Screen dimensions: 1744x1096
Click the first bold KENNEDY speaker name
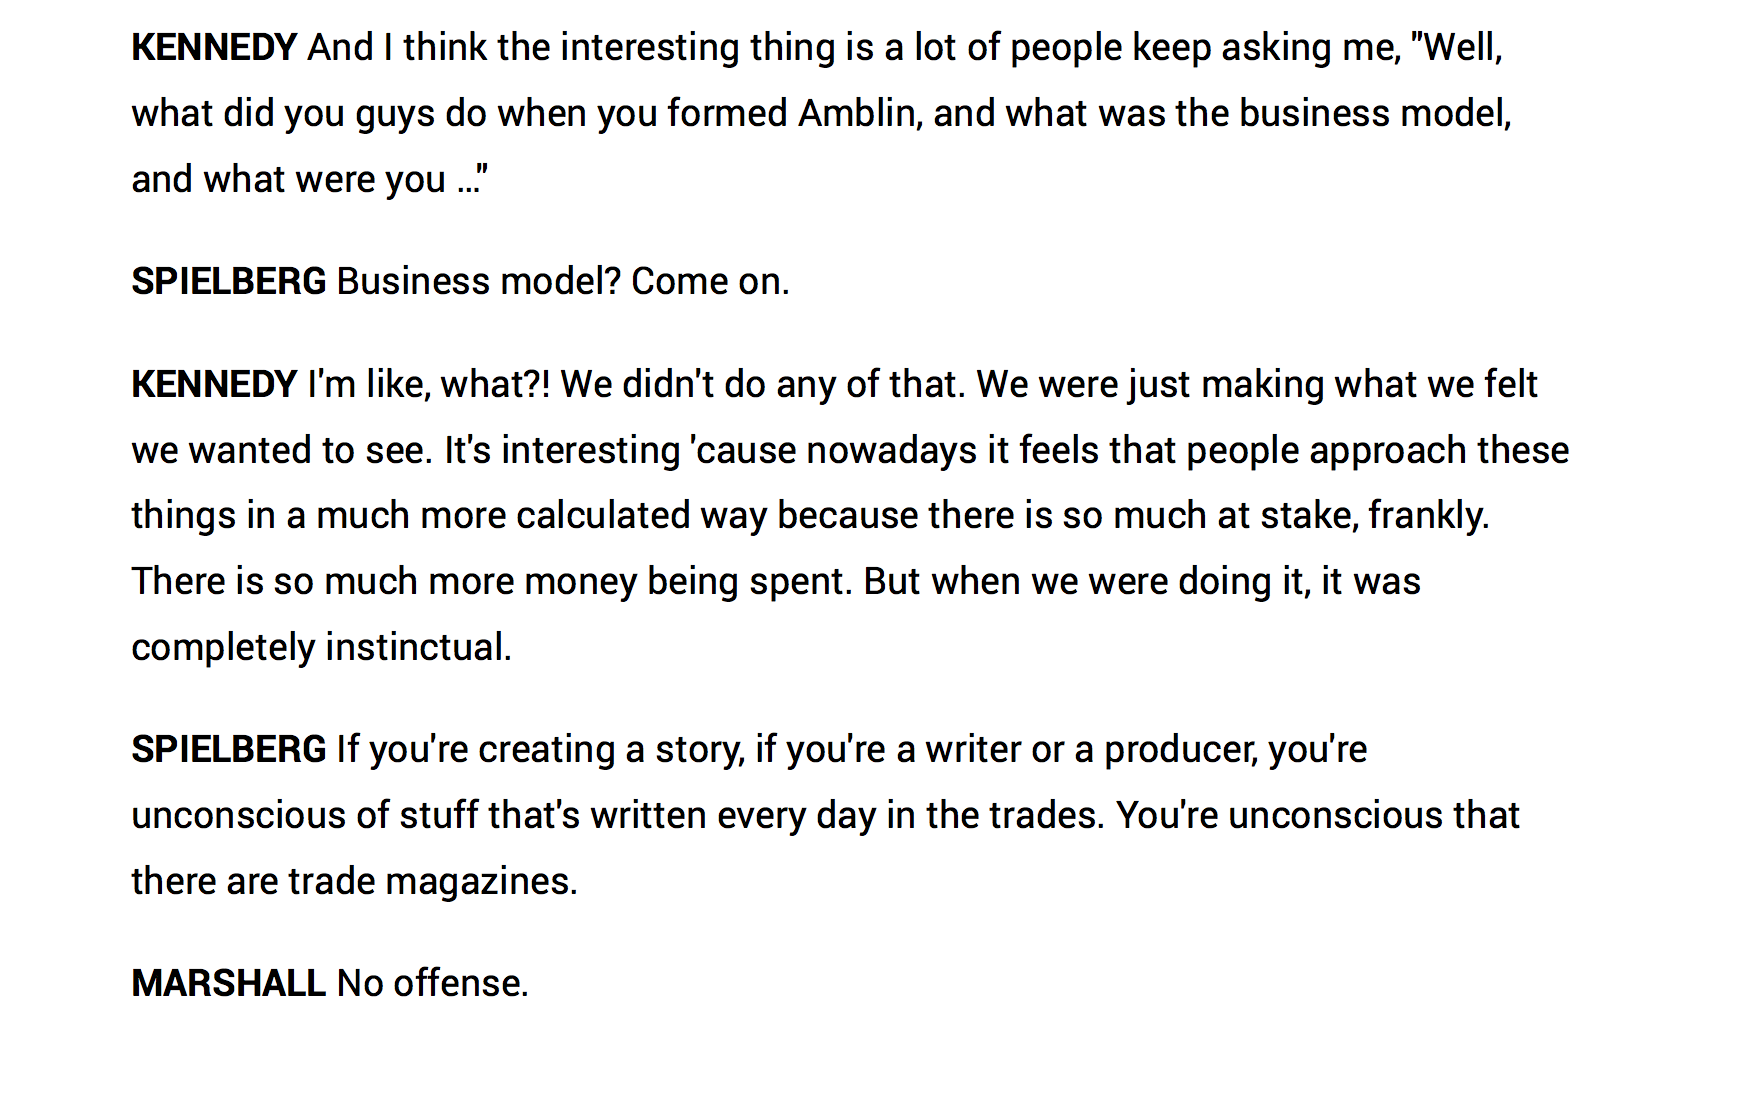(x=214, y=47)
